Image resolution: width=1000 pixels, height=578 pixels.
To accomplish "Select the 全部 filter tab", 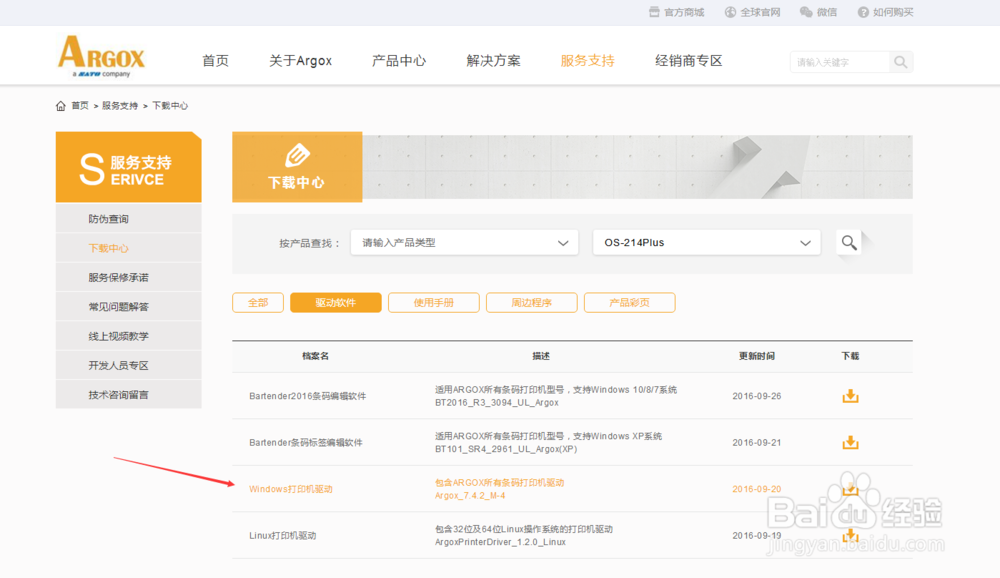I will click(x=258, y=302).
